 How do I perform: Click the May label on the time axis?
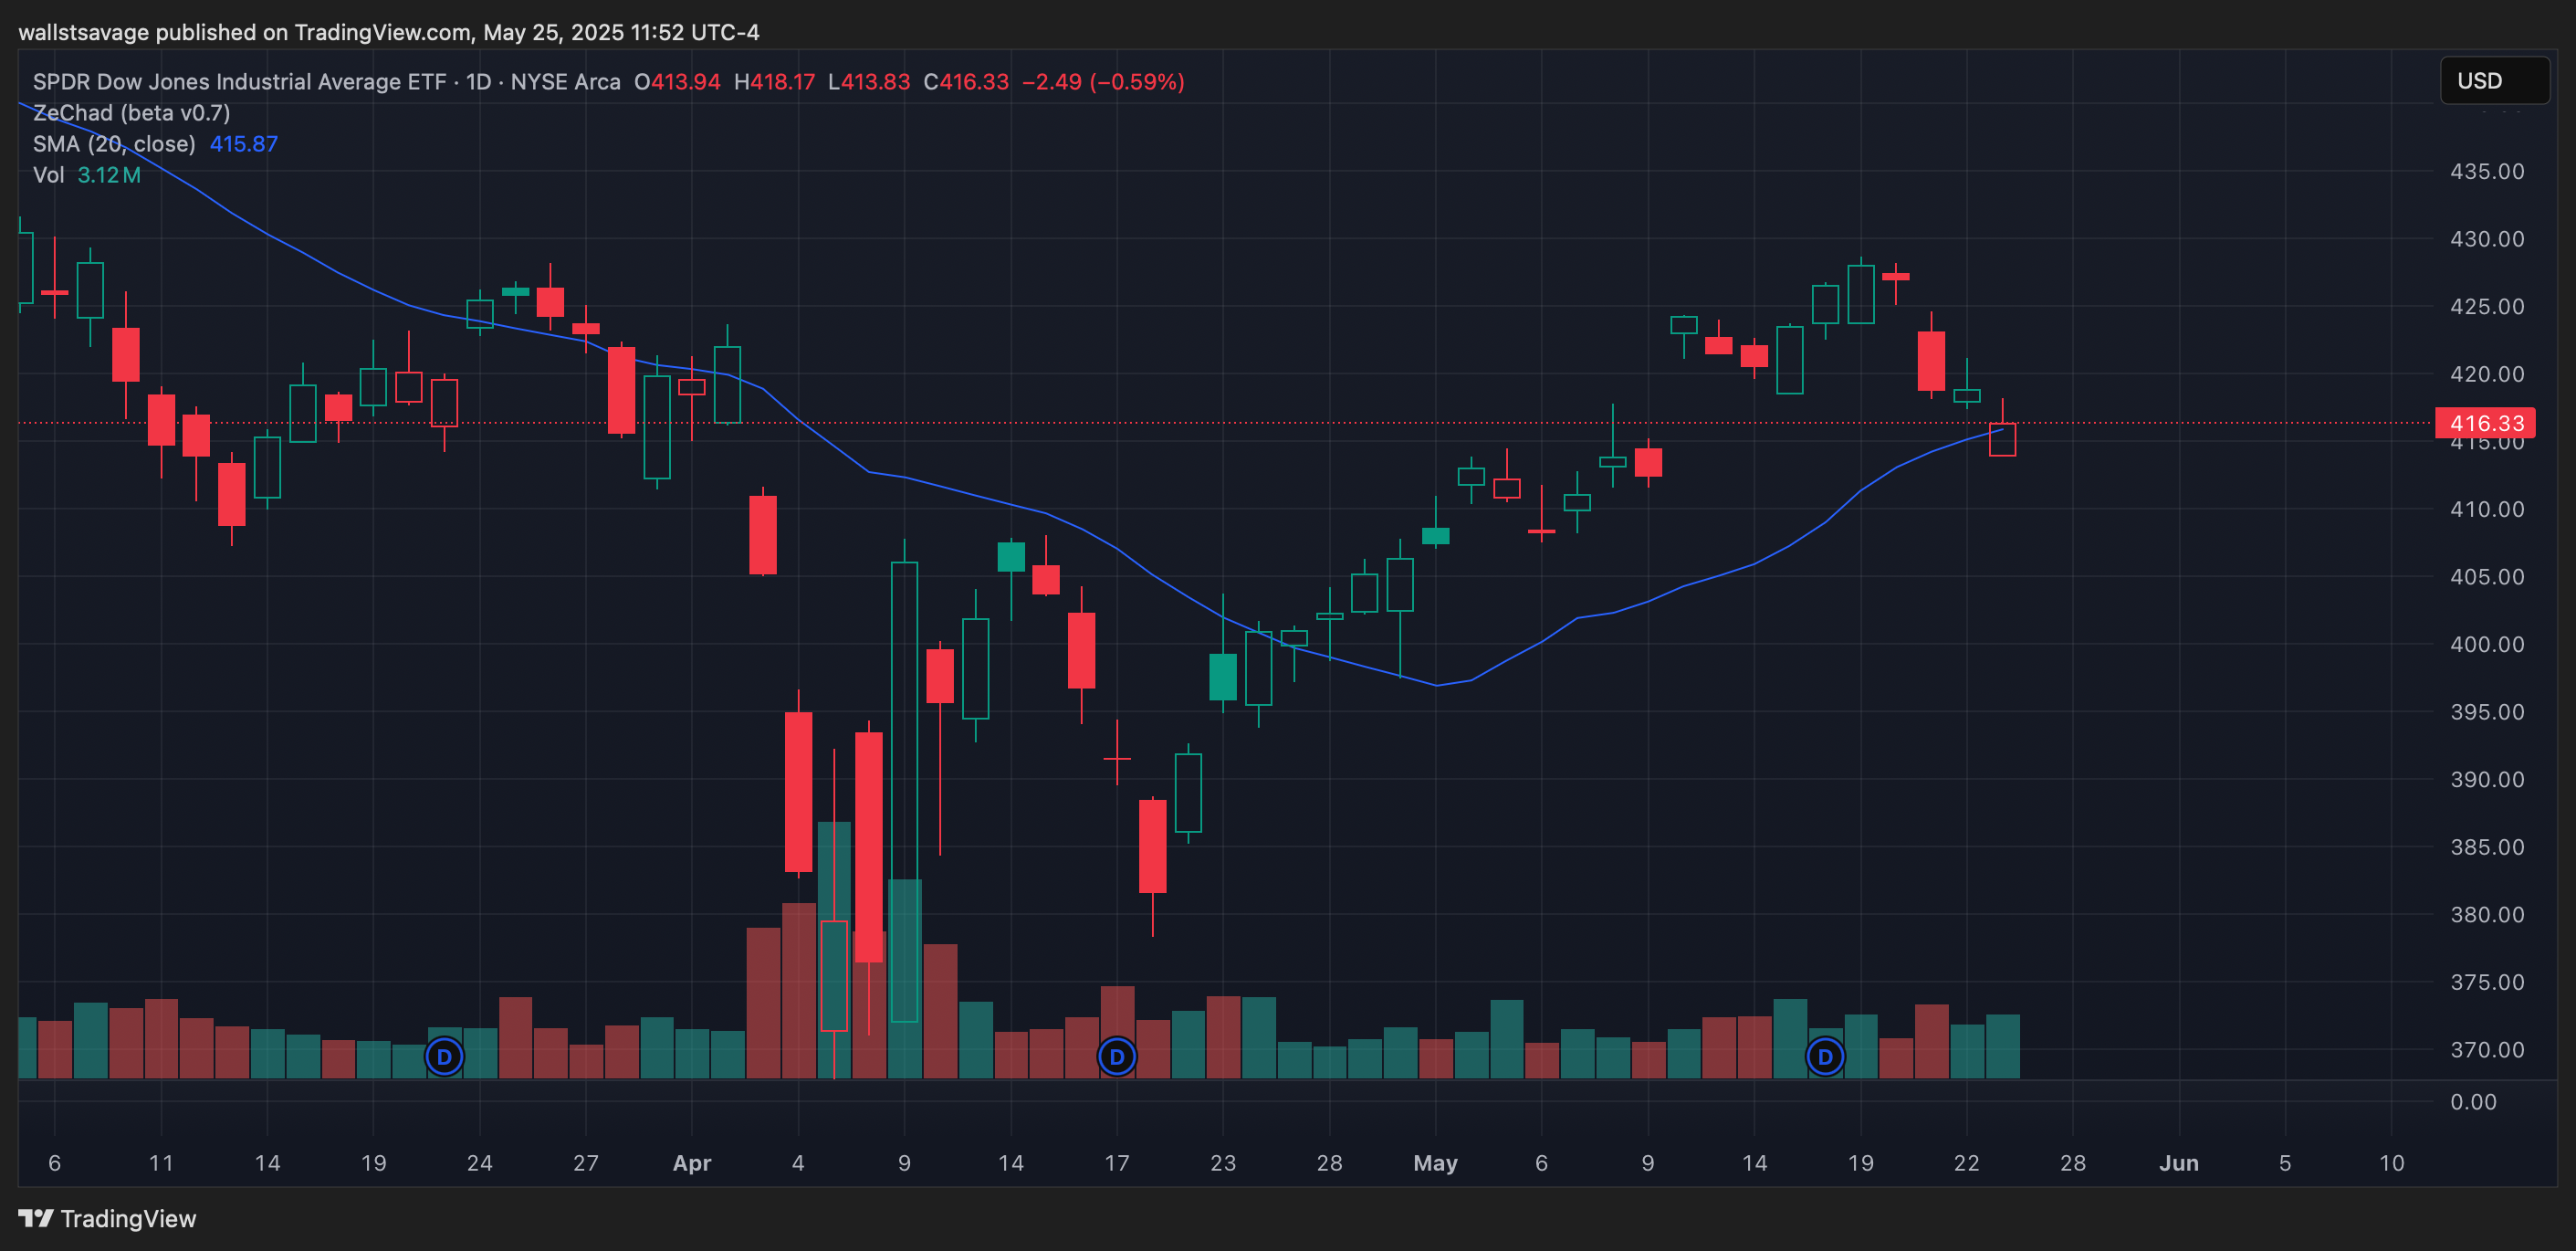pos(1435,1163)
